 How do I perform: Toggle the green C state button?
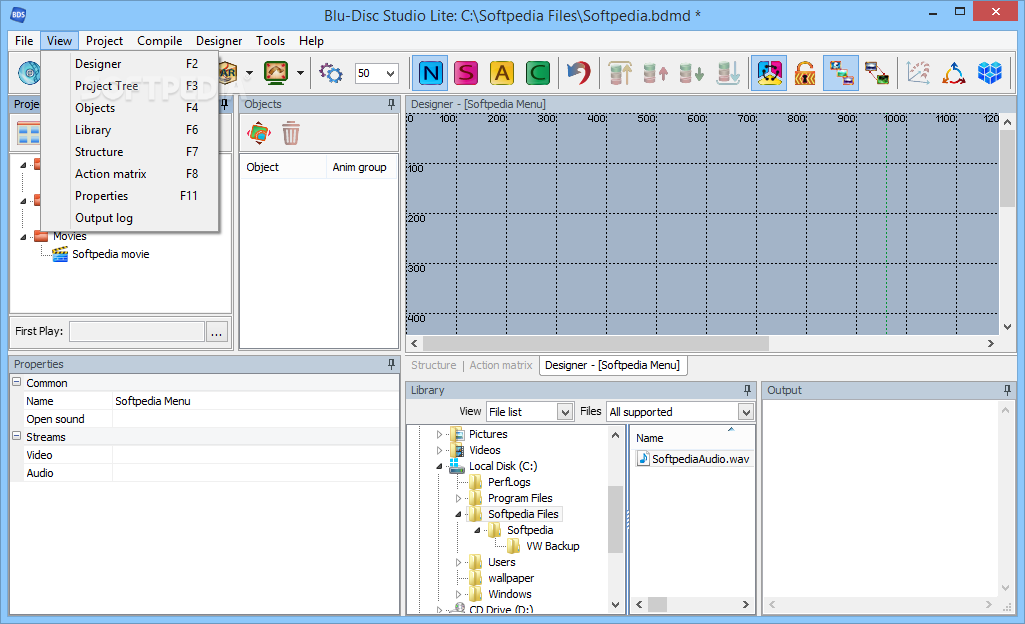537,73
